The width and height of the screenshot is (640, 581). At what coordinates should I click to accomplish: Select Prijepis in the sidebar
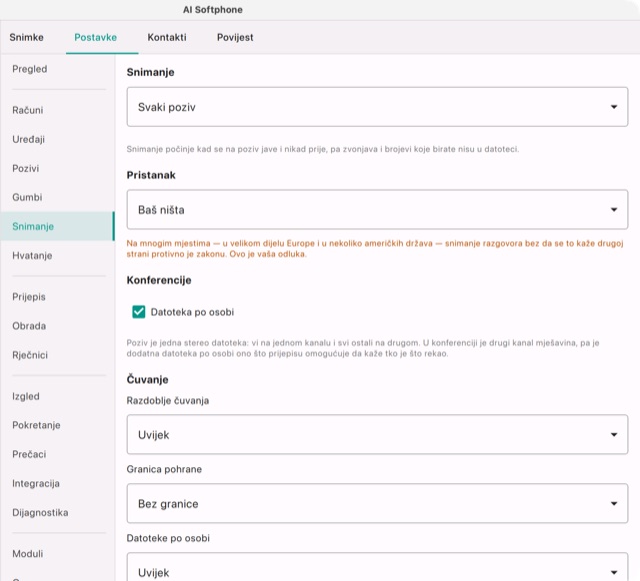point(57,297)
